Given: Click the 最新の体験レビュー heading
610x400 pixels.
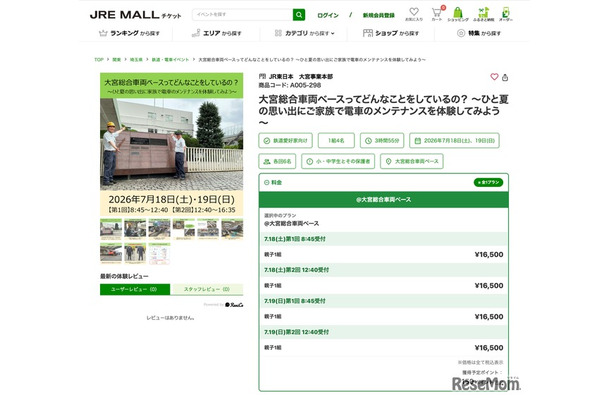Looking at the screenshot, I should coord(124,276).
